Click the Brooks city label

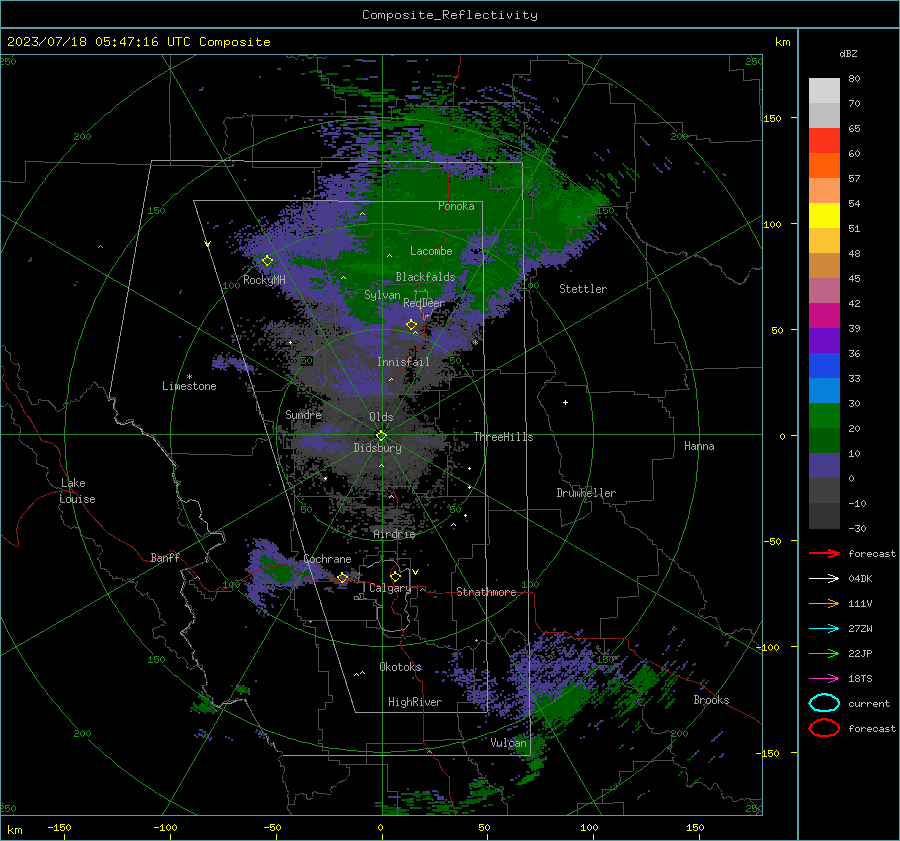coord(711,700)
